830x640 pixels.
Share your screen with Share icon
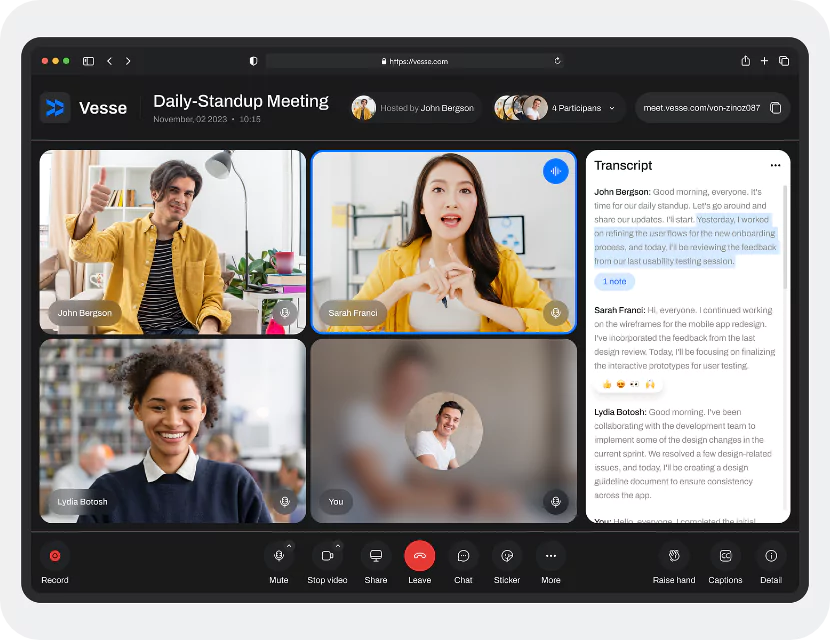(376, 556)
